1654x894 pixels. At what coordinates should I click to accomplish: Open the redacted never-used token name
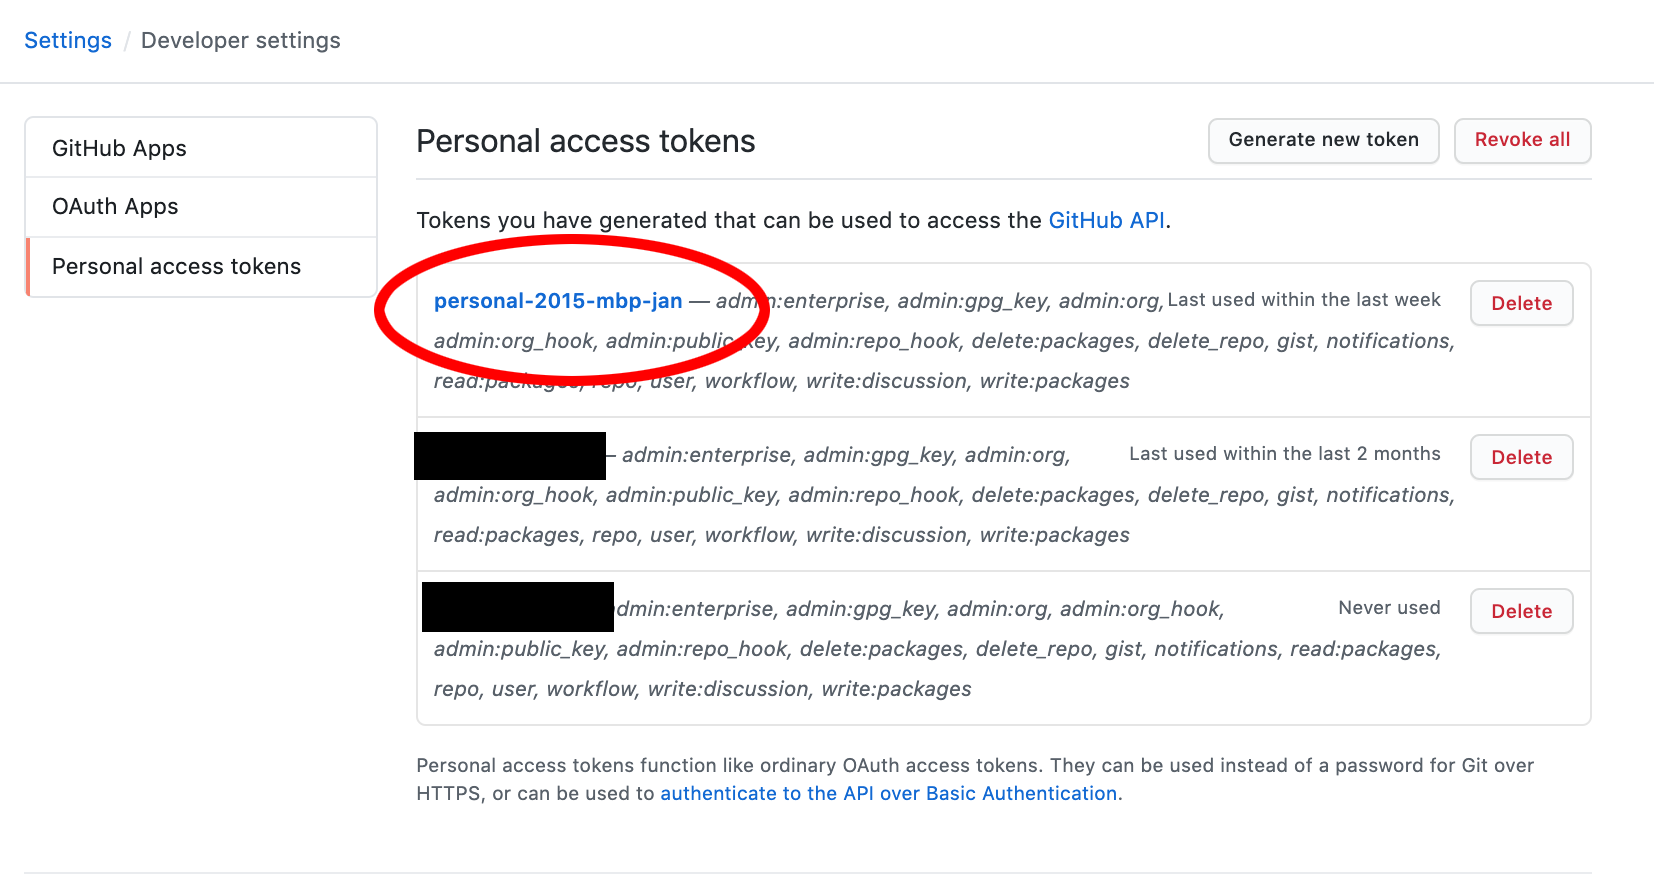[518, 607]
